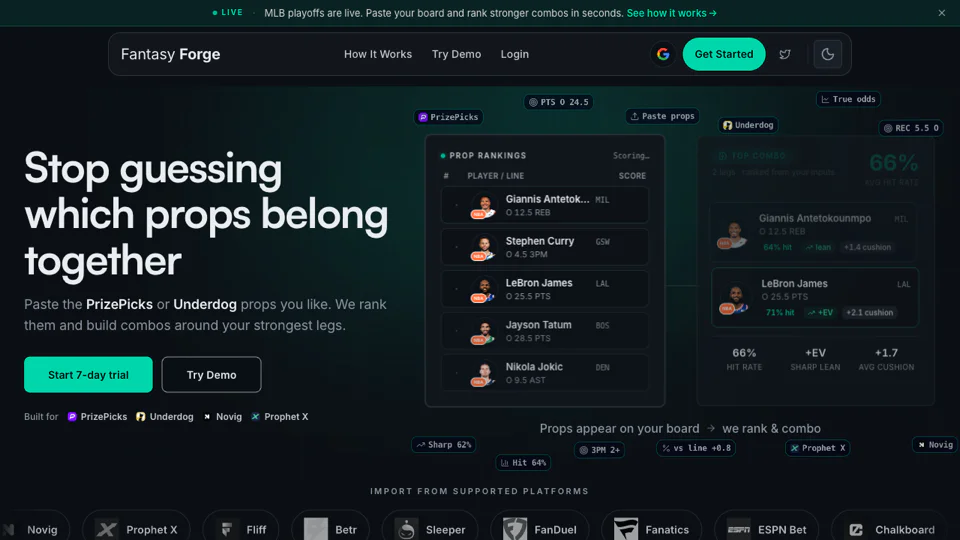960x540 pixels.
Task: Click the LeBron James top combo card
Action: point(814,298)
